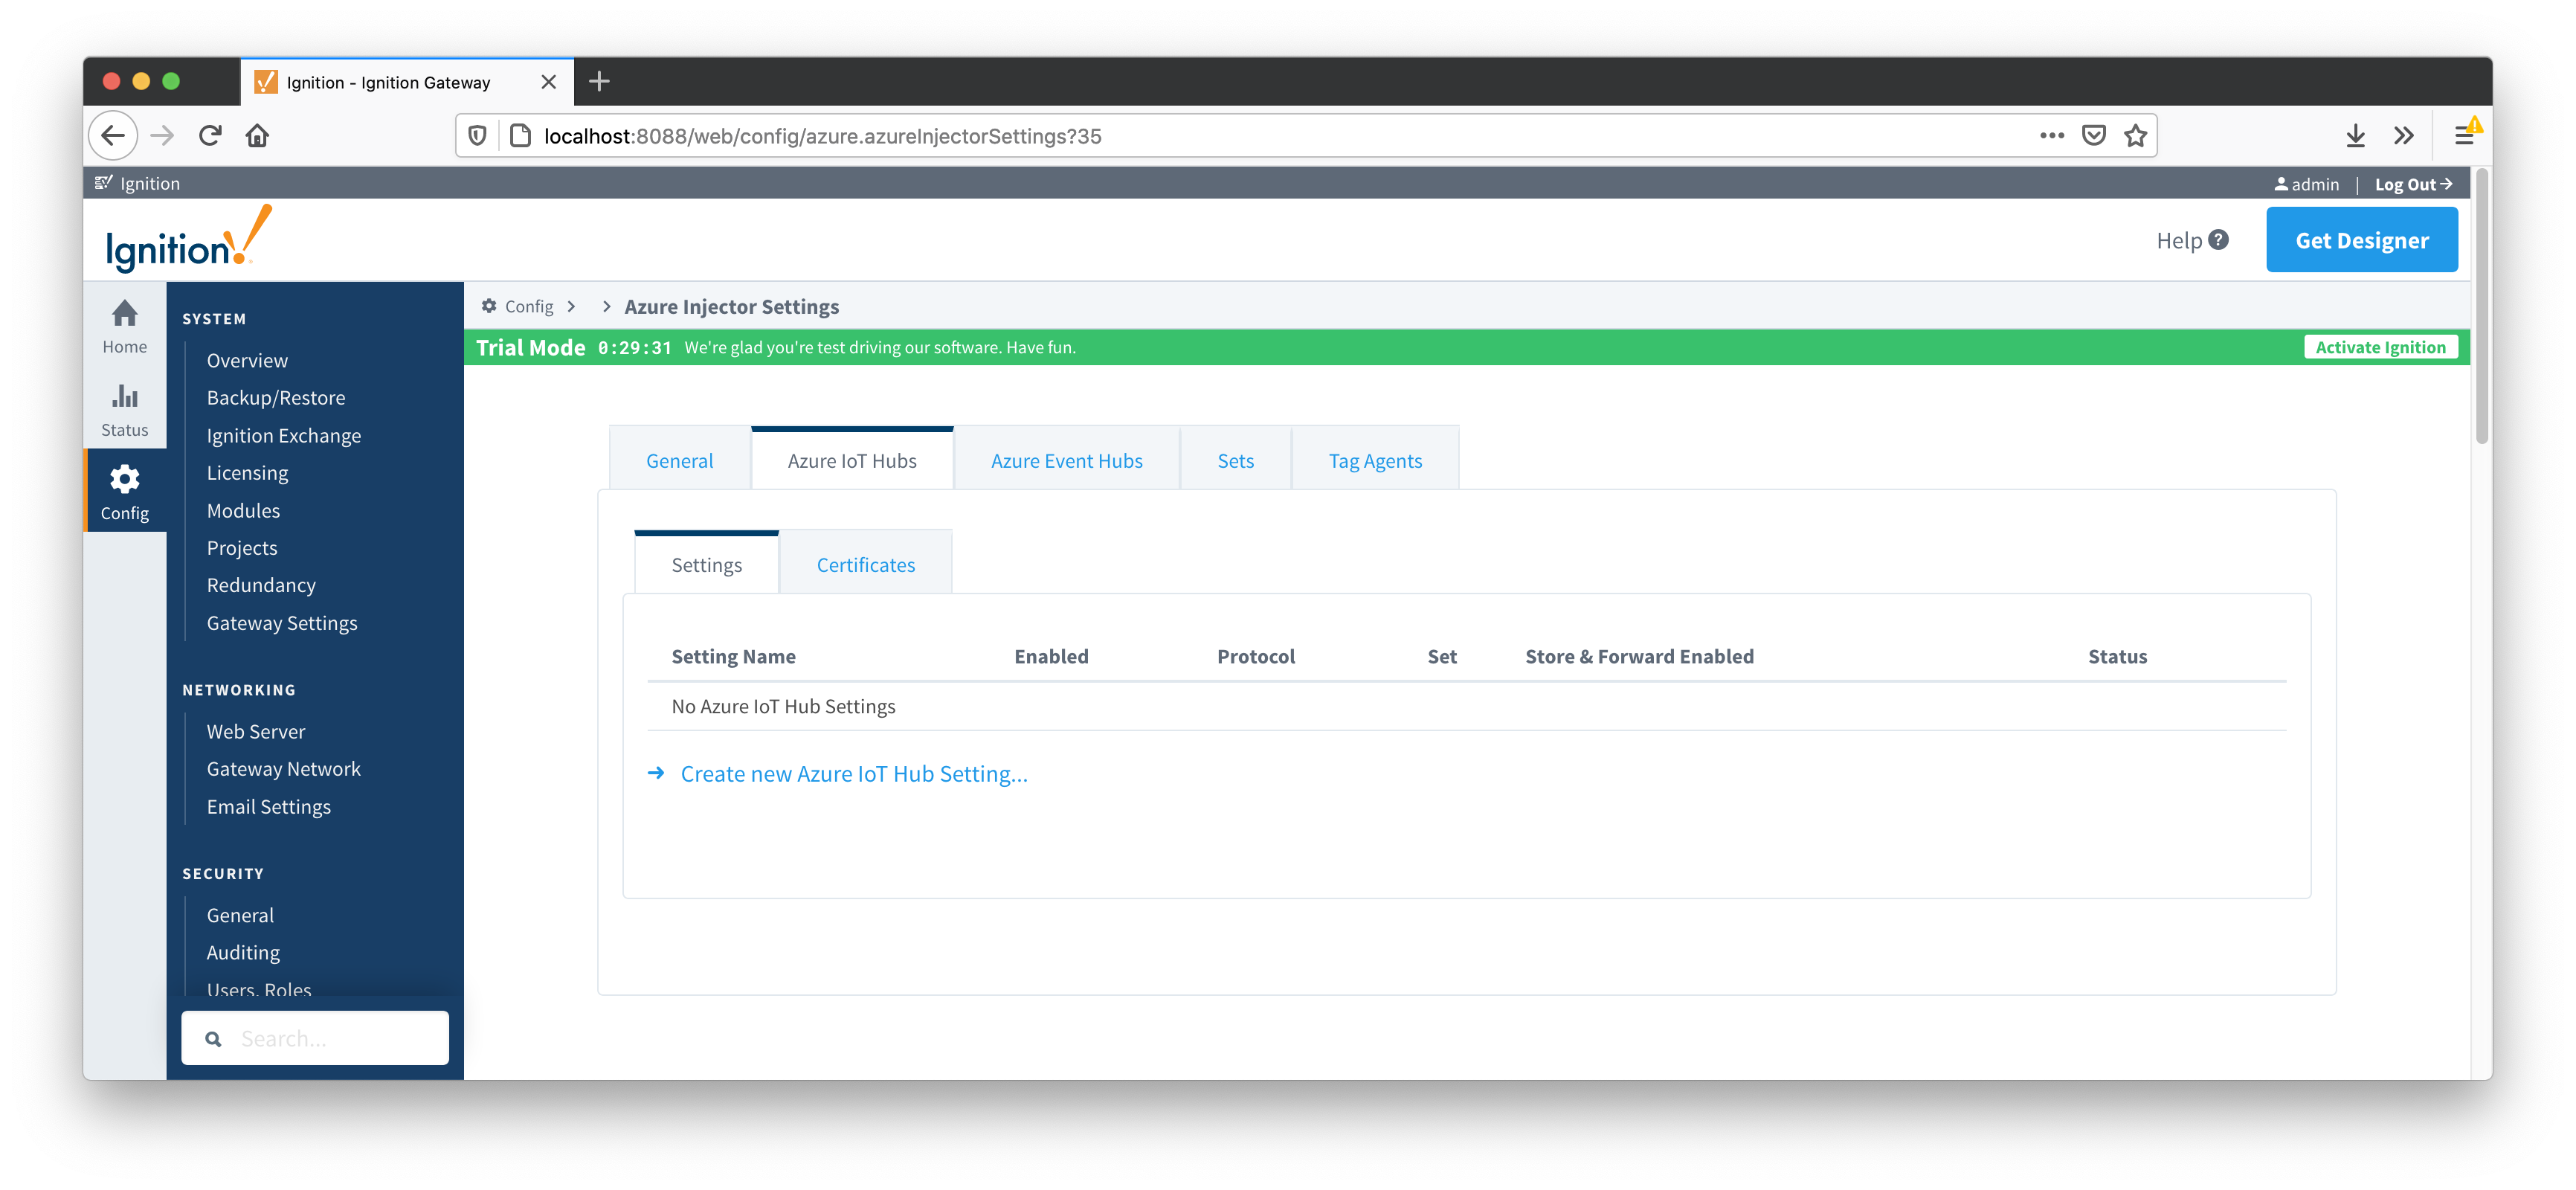
Task: Expand the toolbar overflow chevrons
Action: click(x=2403, y=136)
